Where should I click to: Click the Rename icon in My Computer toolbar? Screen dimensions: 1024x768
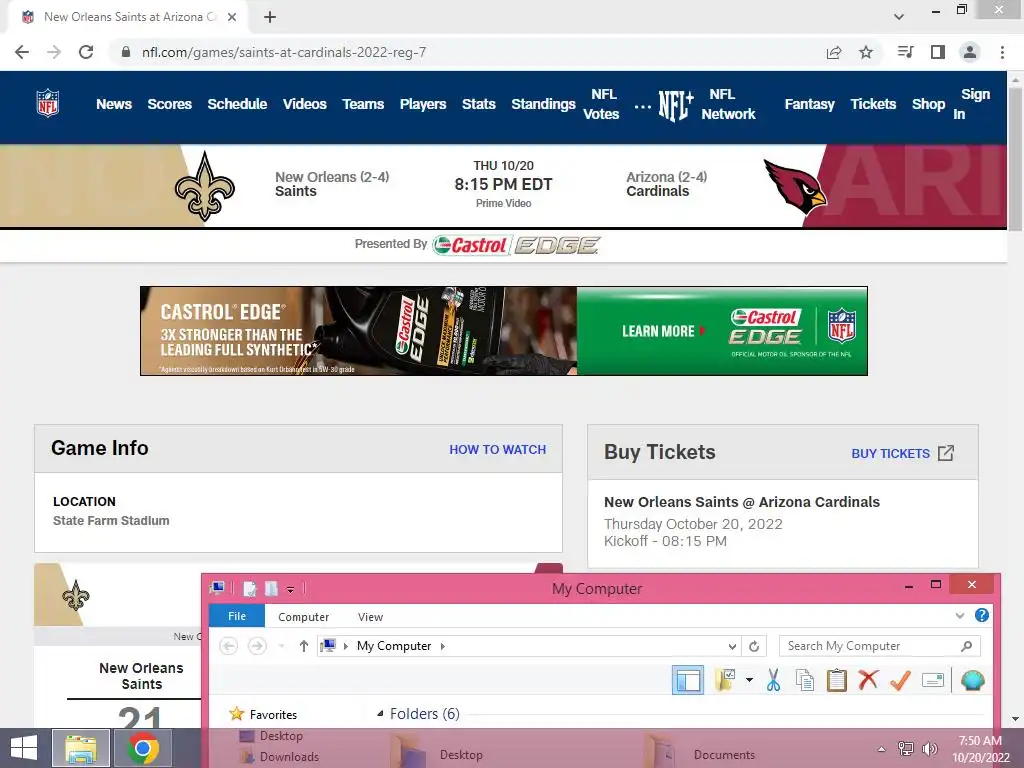tap(933, 680)
